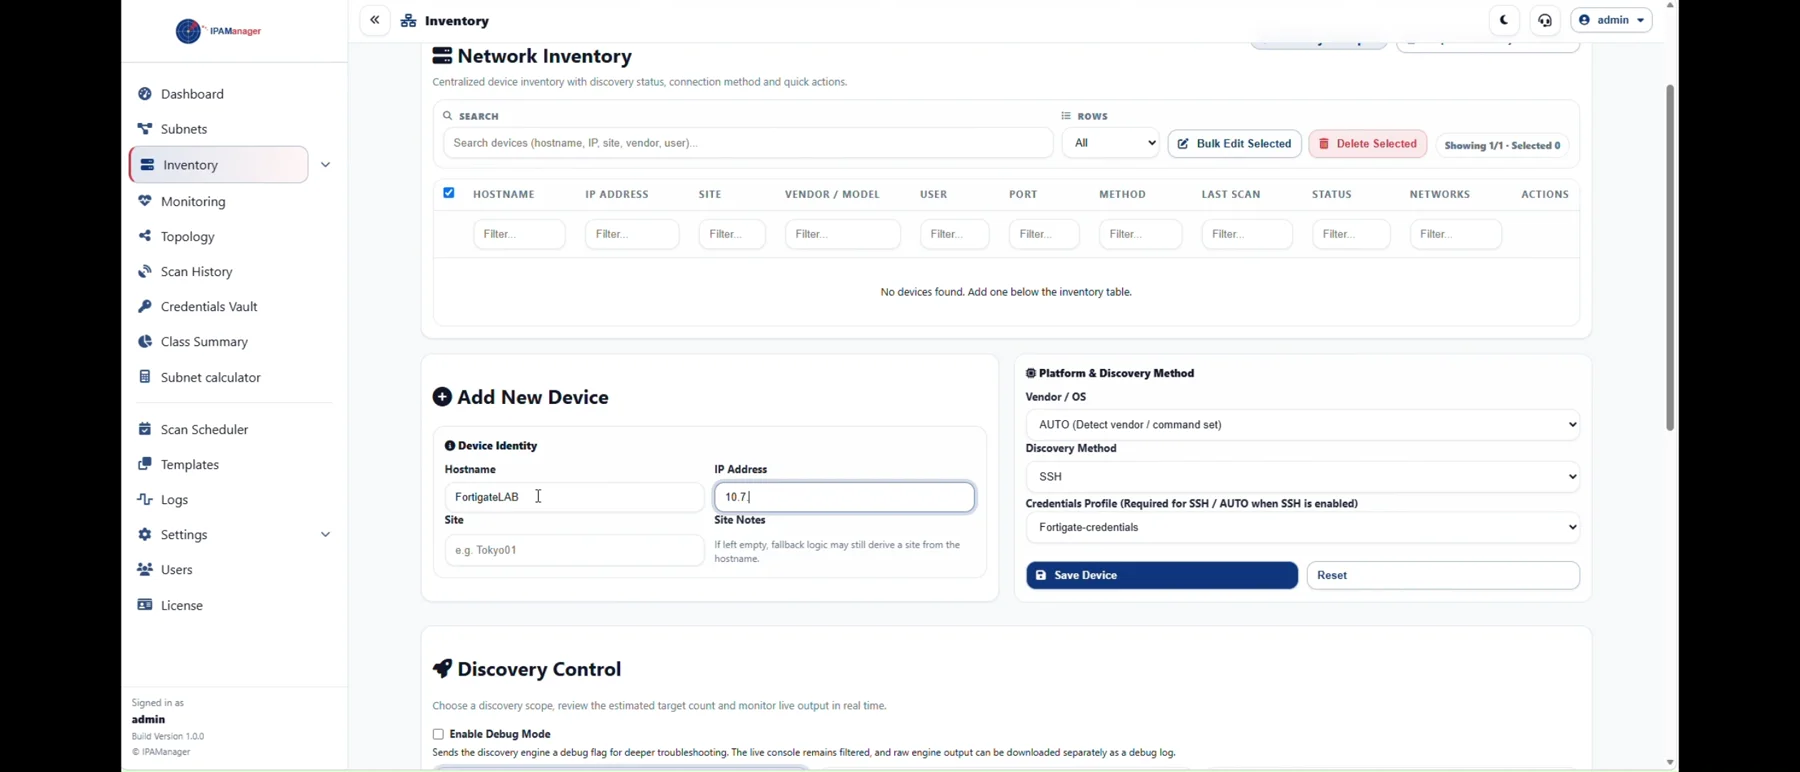Open the Credentials Profile dropdown

click(1303, 528)
